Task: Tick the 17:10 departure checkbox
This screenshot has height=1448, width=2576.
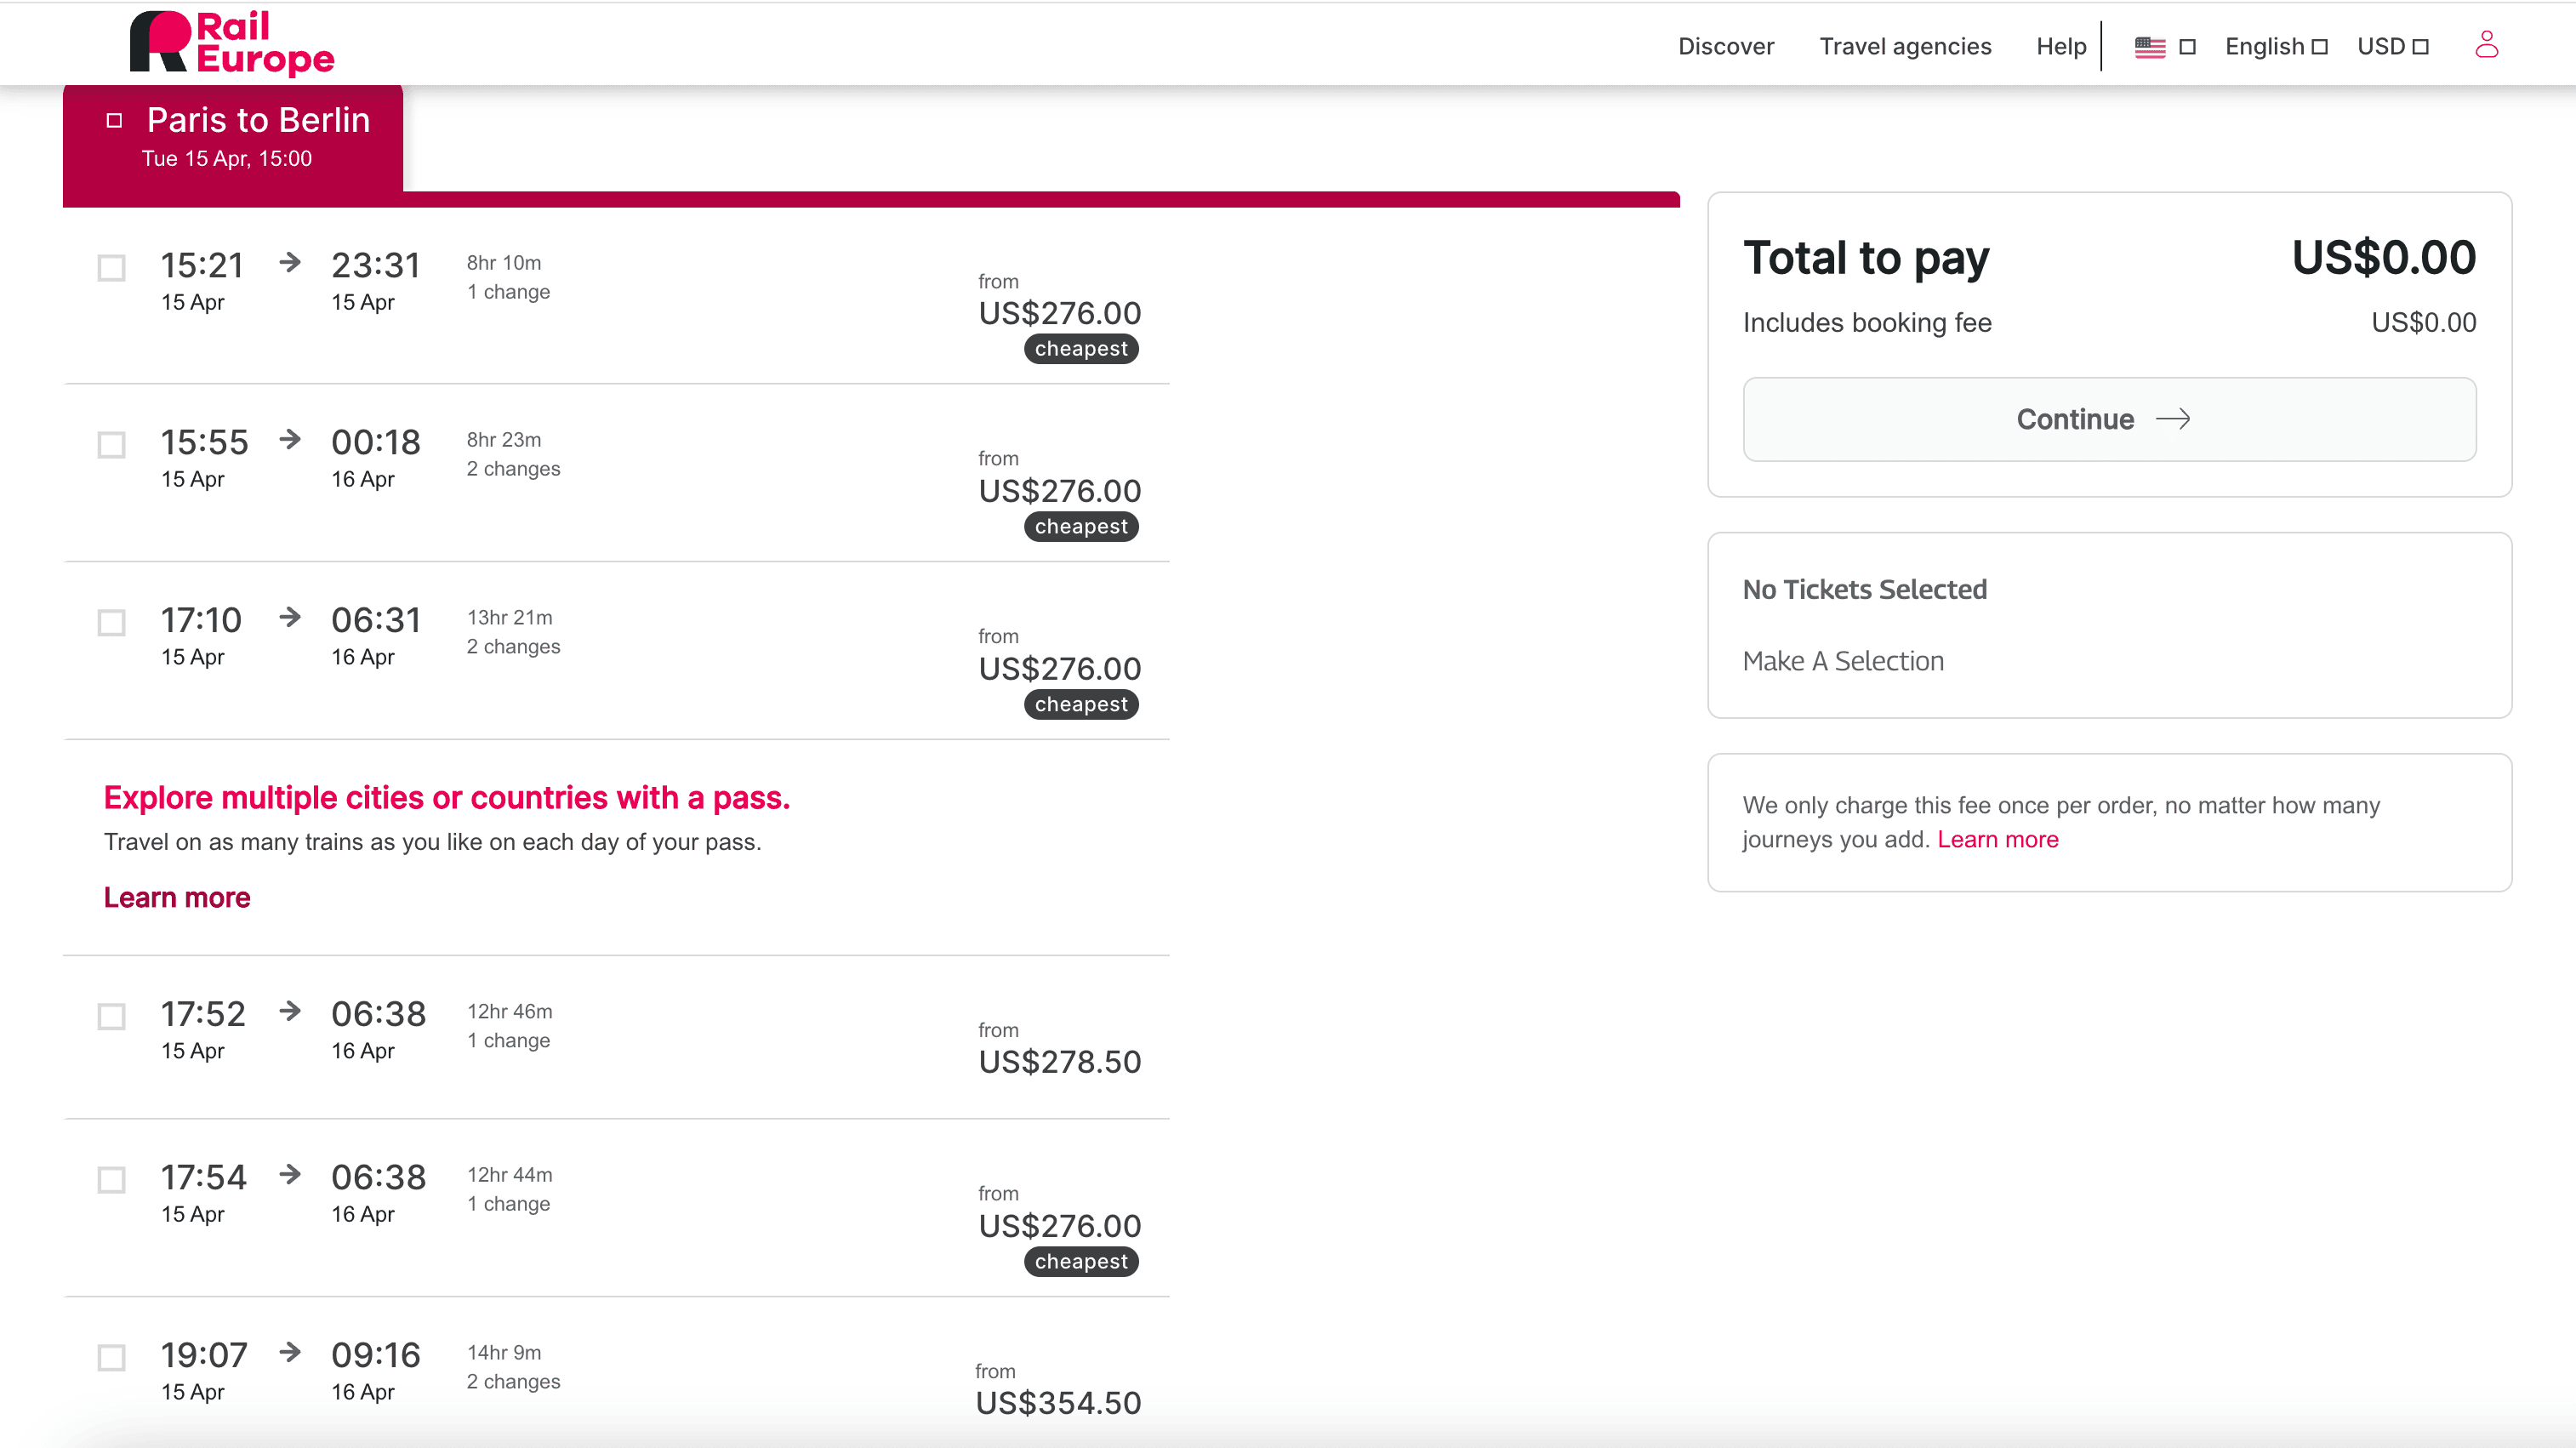Action: coord(111,623)
